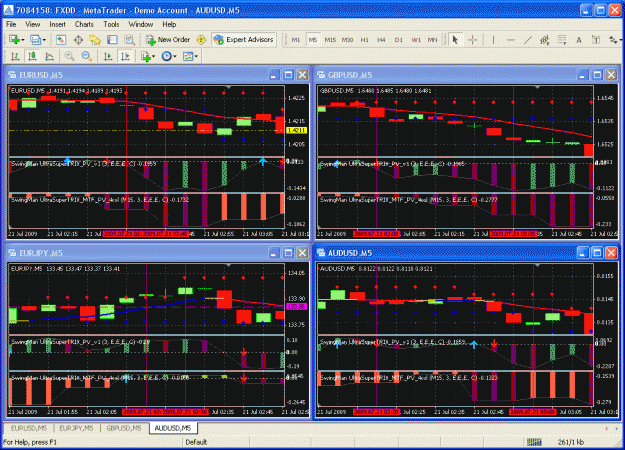Open the Tools menu
This screenshot has height=450, width=625.
111,24
